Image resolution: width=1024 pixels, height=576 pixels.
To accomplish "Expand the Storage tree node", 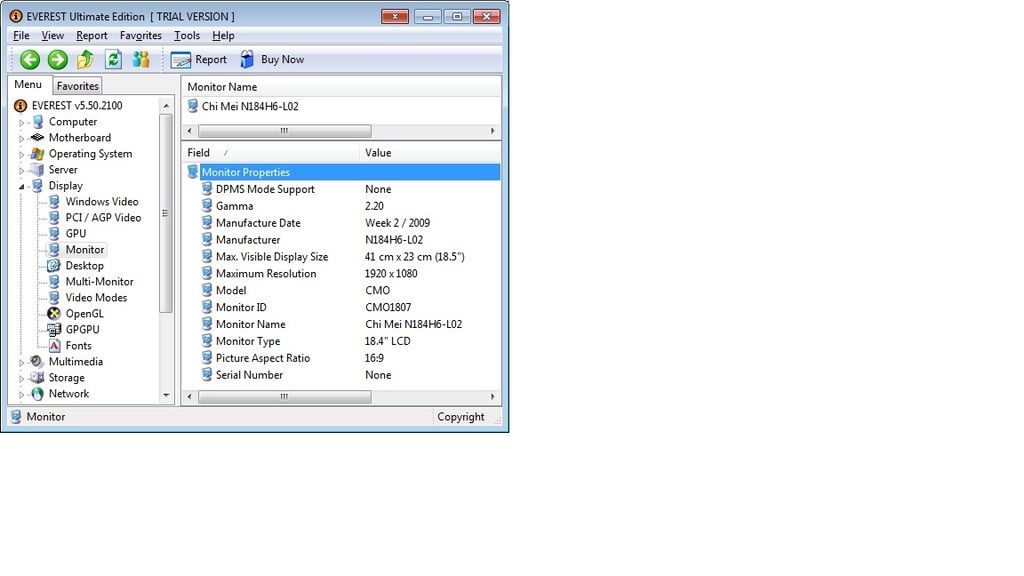I will click(21, 378).
